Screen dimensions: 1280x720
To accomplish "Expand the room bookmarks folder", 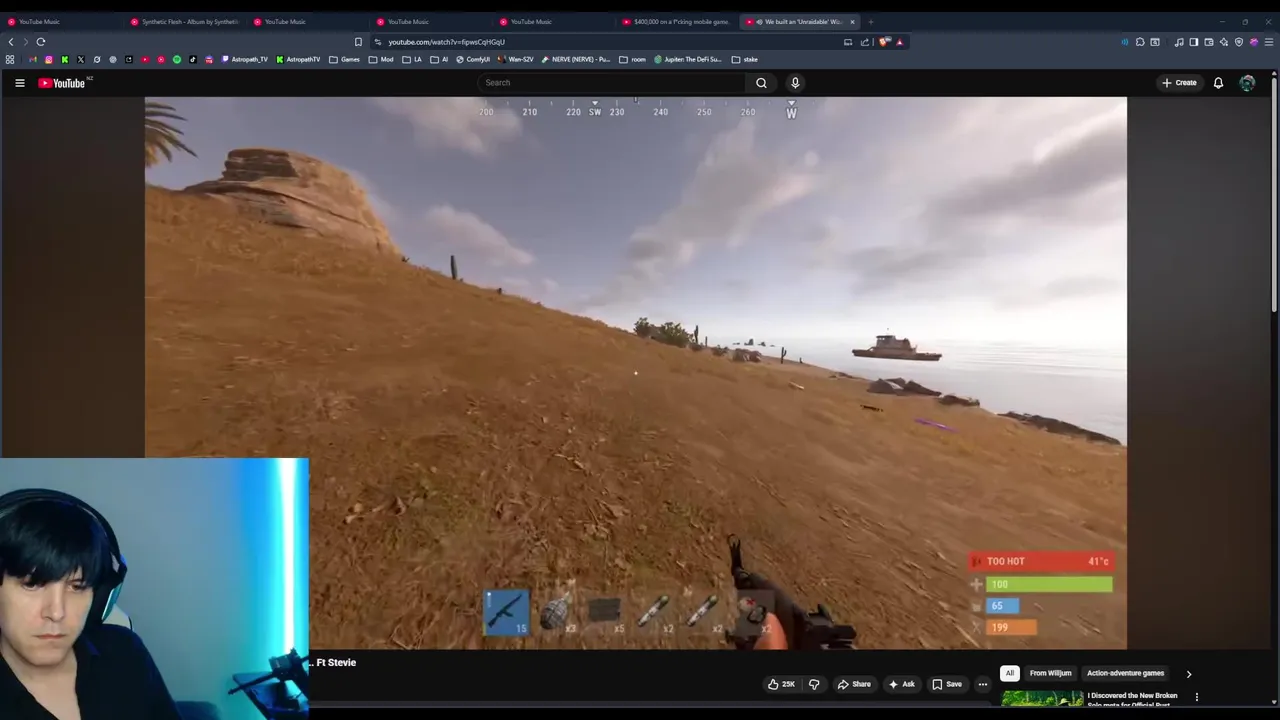I will [632, 60].
